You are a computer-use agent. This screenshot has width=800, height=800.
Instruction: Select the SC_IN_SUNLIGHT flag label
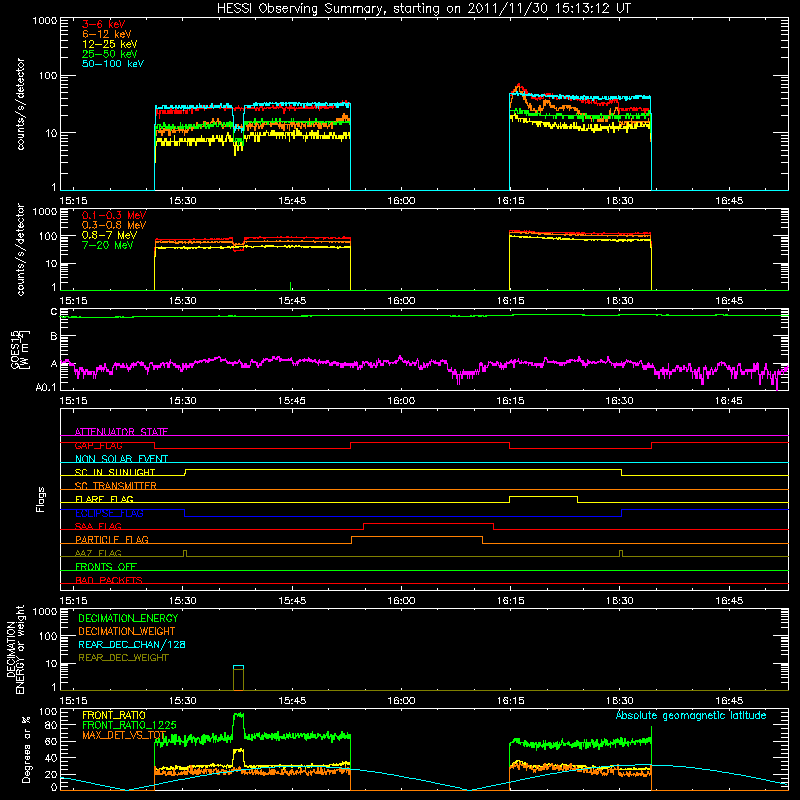pos(115,472)
